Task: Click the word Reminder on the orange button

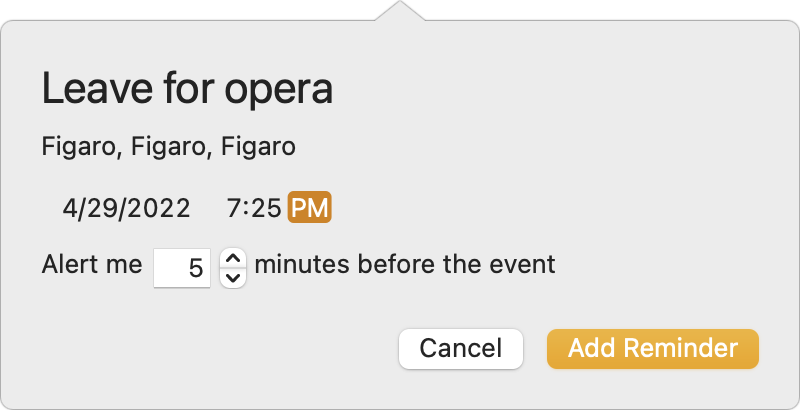Action: click(x=681, y=348)
